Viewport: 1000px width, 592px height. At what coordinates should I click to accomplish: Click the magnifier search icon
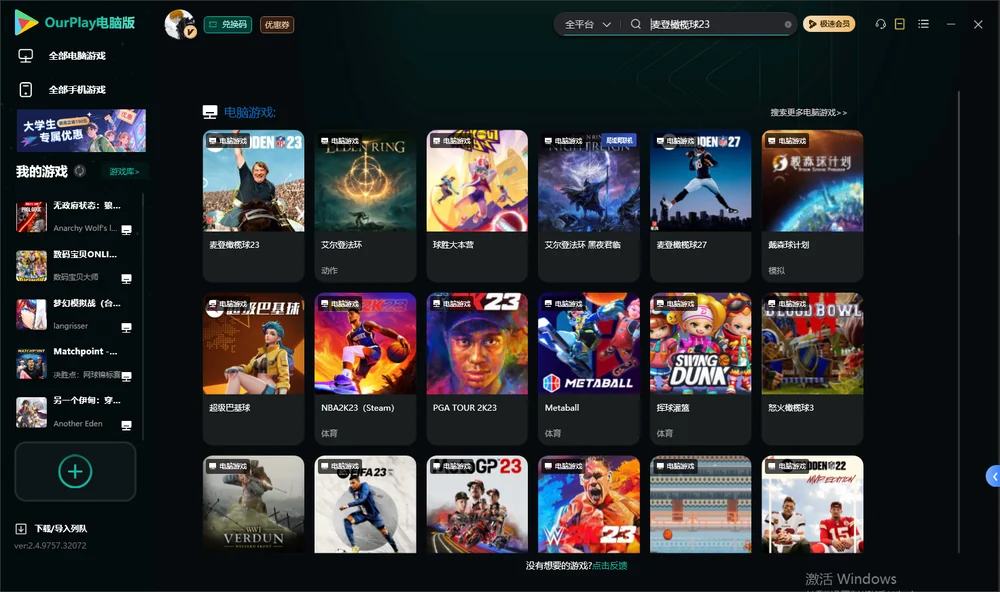[x=636, y=24]
